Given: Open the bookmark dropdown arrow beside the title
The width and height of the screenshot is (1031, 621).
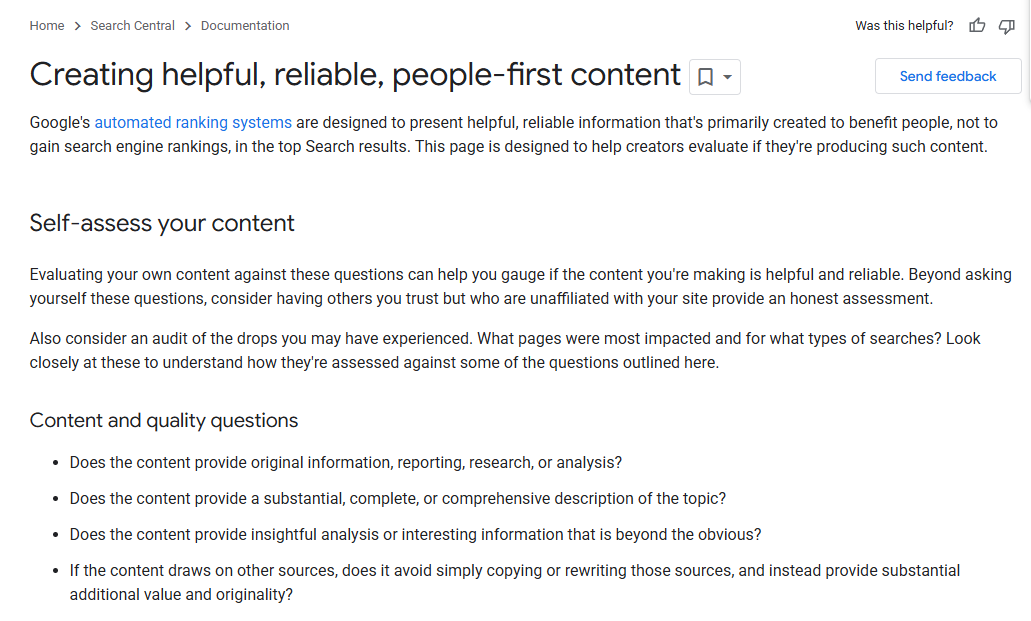Looking at the screenshot, I should tap(727, 77).
